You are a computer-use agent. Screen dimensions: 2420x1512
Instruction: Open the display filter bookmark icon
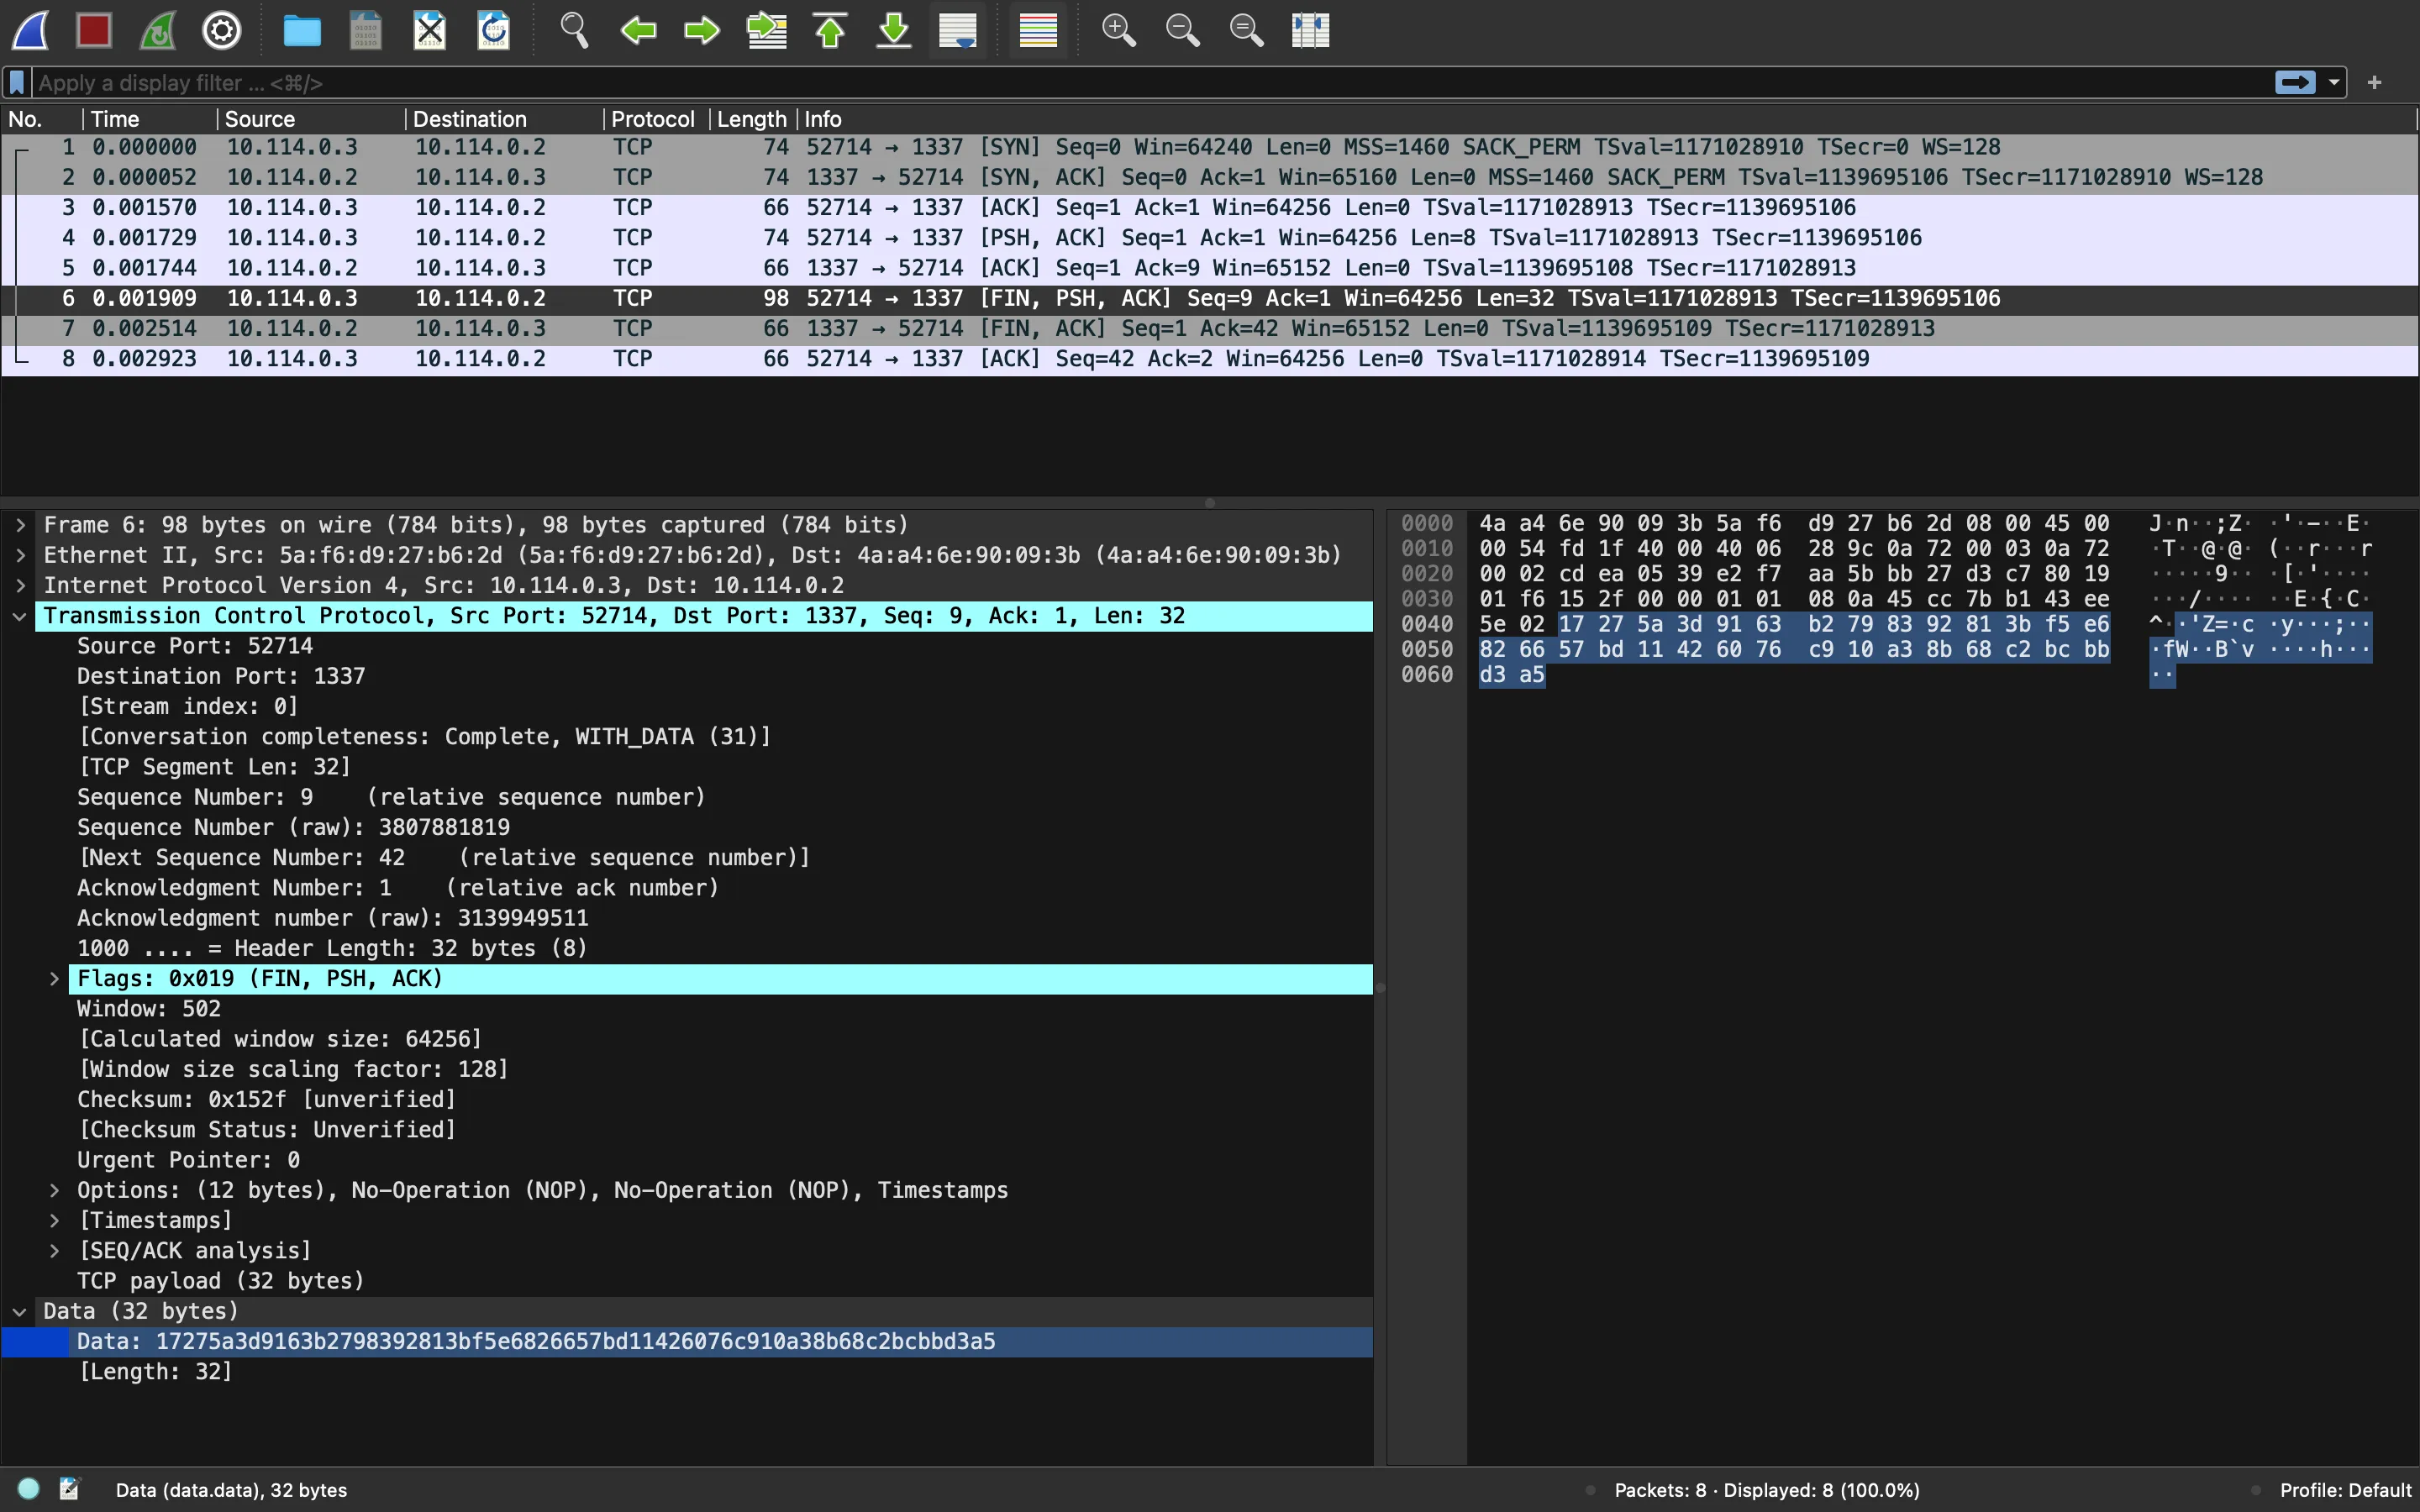coord(17,83)
